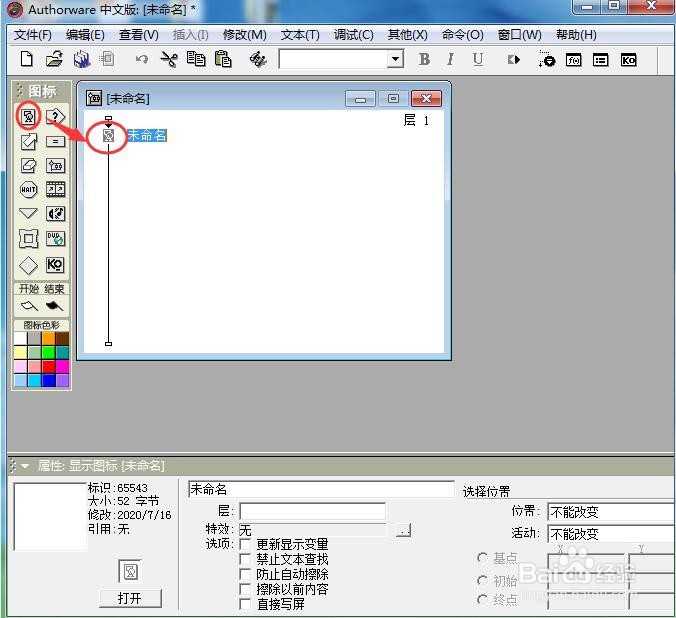Image resolution: width=676 pixels, height=618 pixels.
Task: Toggle Underline text formatting
Action: 478,59
